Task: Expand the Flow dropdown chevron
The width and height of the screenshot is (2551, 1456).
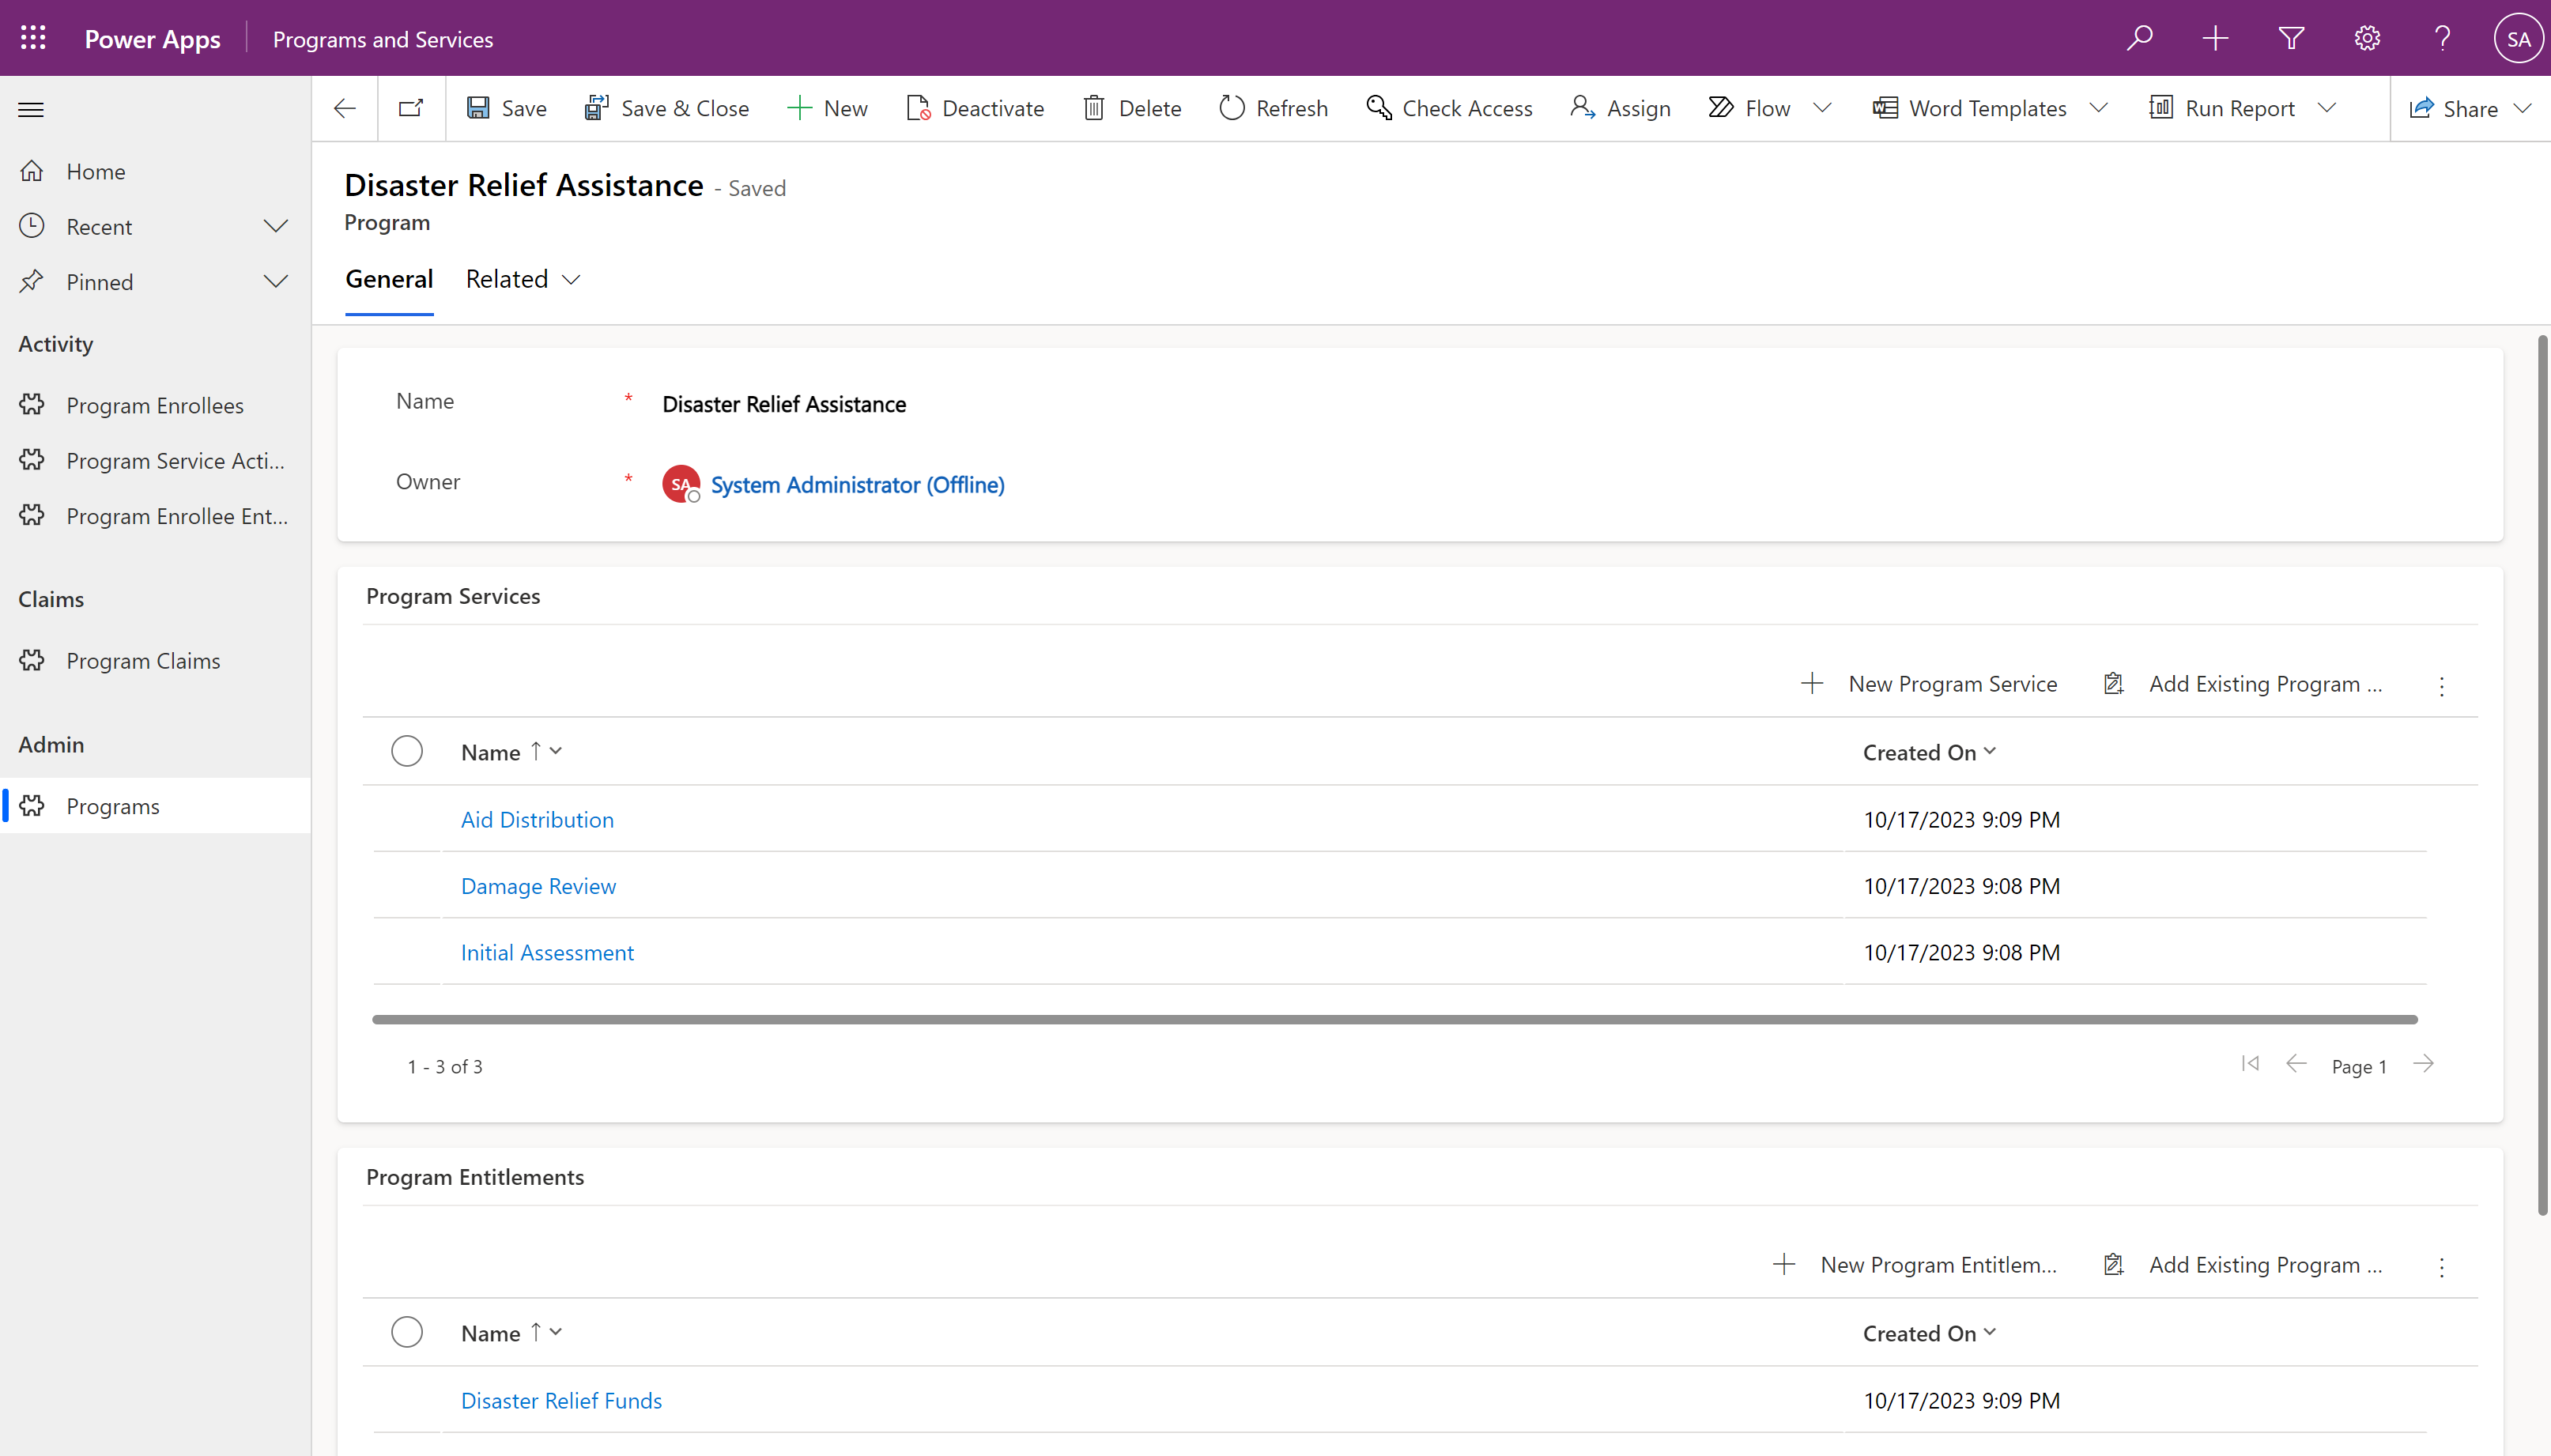Action: [1822, 108]
